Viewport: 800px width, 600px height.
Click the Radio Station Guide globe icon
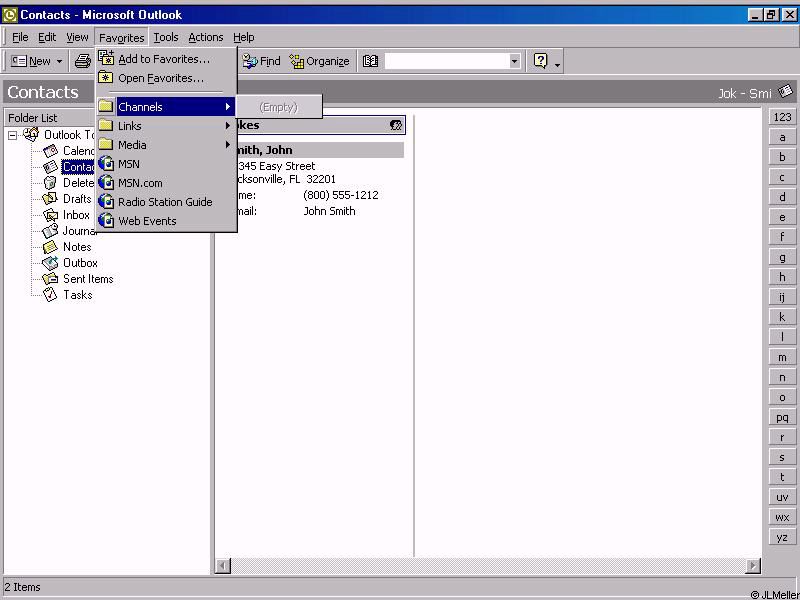pyautogui.click(x=106, y=202)
